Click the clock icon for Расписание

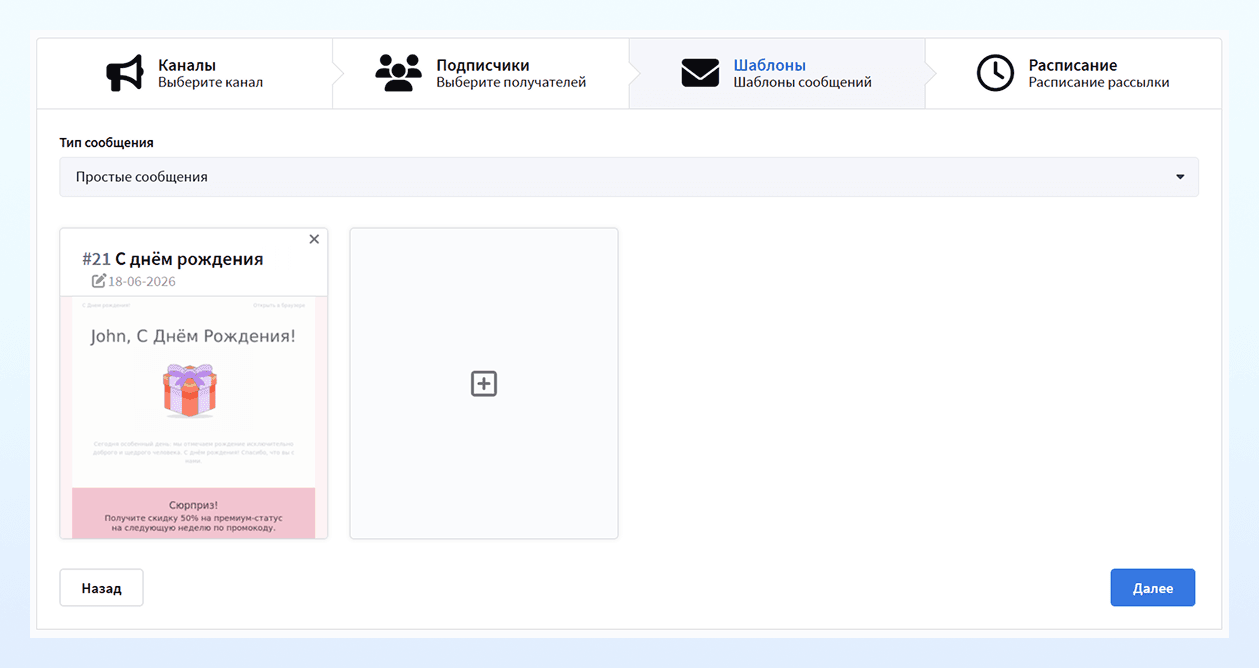tap(995, 73)
